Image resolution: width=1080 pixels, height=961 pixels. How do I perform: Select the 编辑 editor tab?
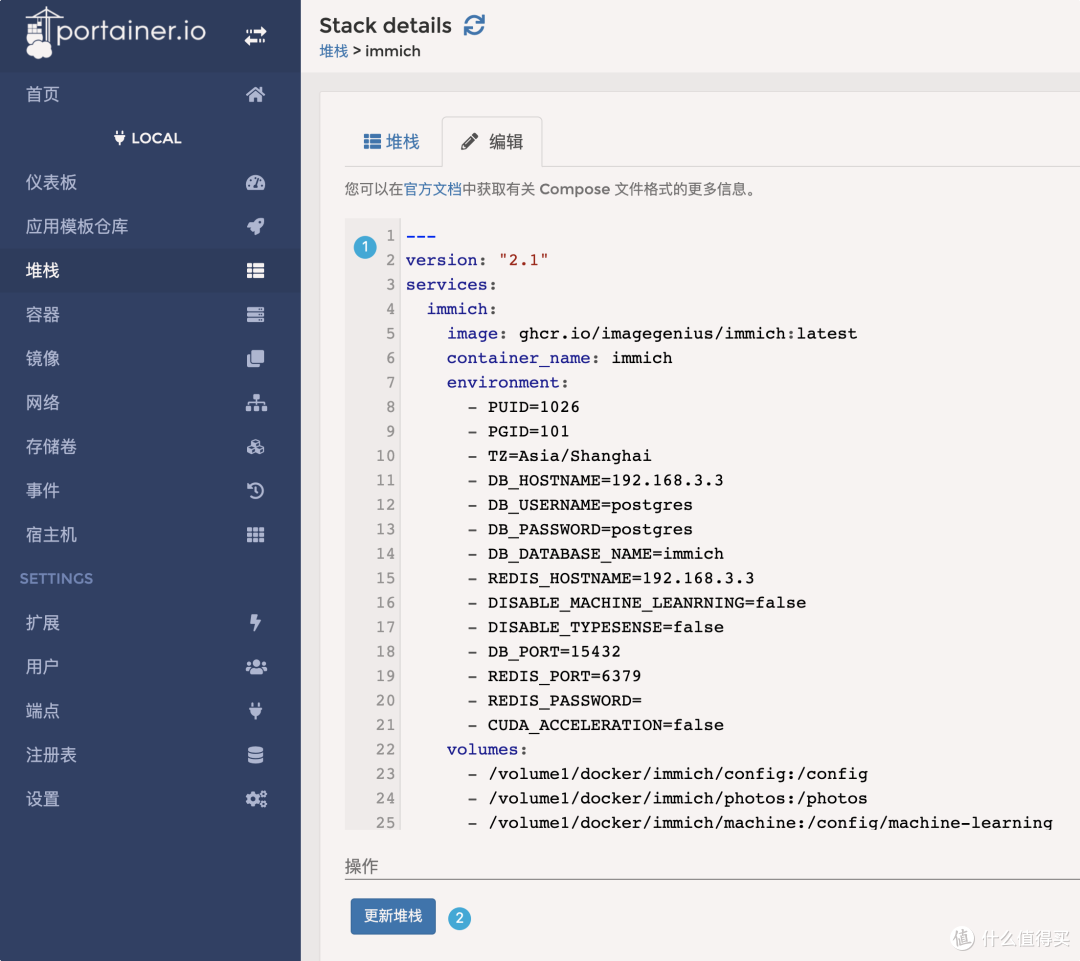[x=492, y=142]
